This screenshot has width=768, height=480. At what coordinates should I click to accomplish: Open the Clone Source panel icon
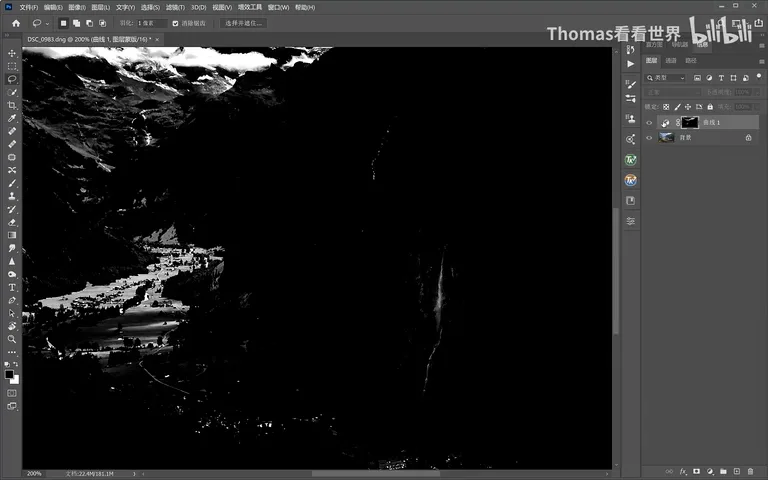630,119
